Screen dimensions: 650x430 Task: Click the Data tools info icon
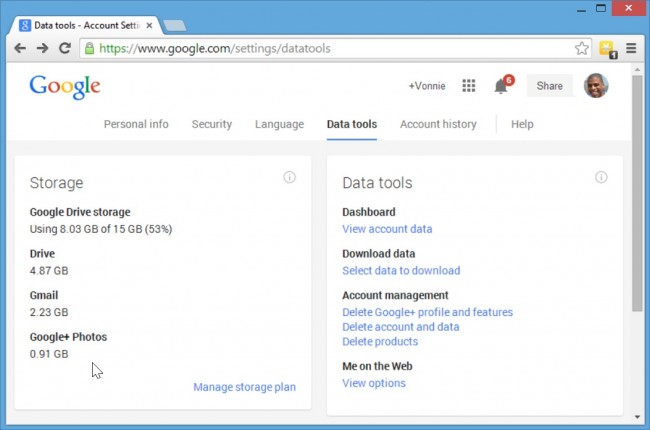(601, 177)
